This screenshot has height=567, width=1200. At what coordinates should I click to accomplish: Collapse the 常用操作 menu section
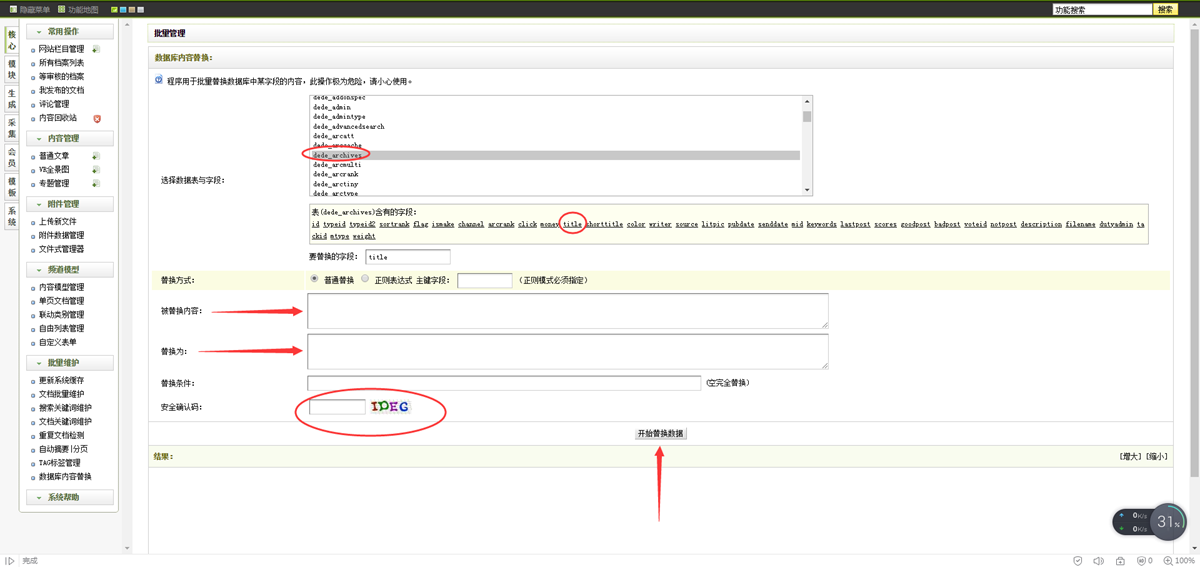point(70,32)
